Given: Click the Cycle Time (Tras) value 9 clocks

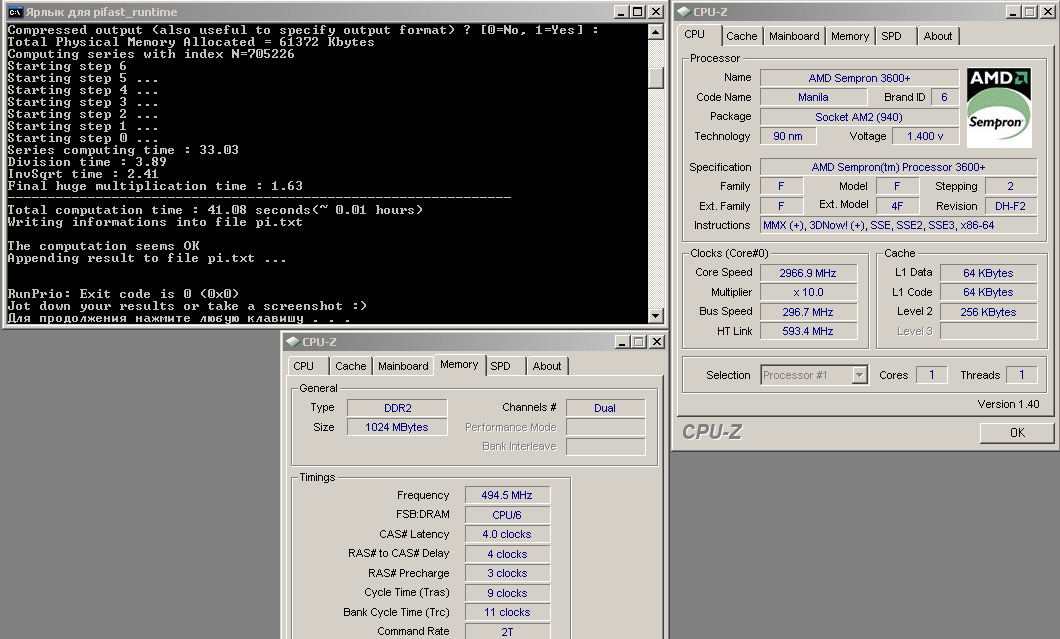Looking at the screenshot, I should [x=507, y=594].
